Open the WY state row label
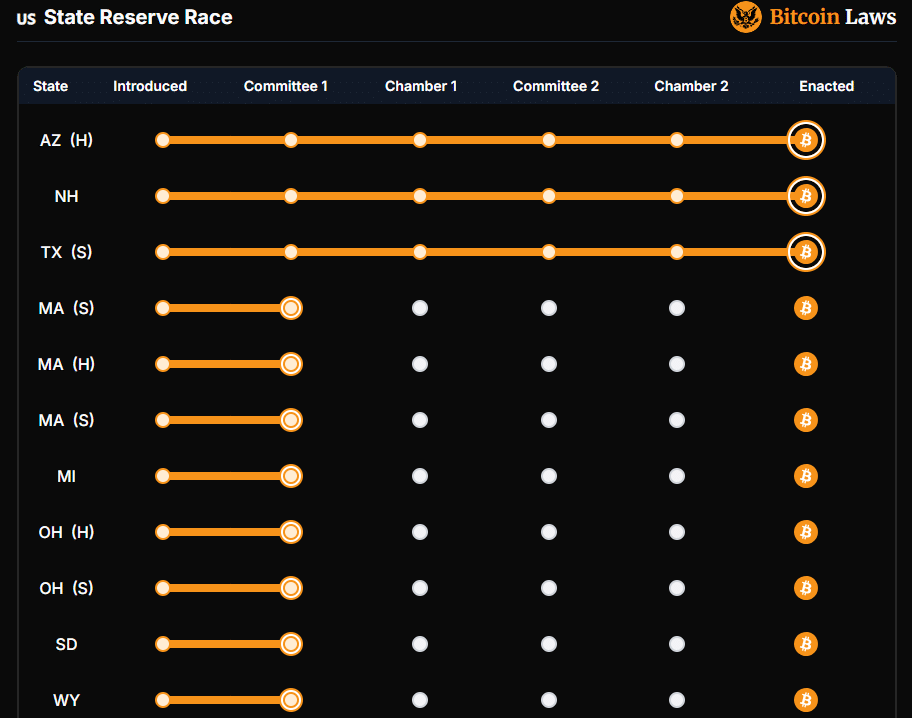The height and width of the screenshot is (718, 912). tap(66, 700)
